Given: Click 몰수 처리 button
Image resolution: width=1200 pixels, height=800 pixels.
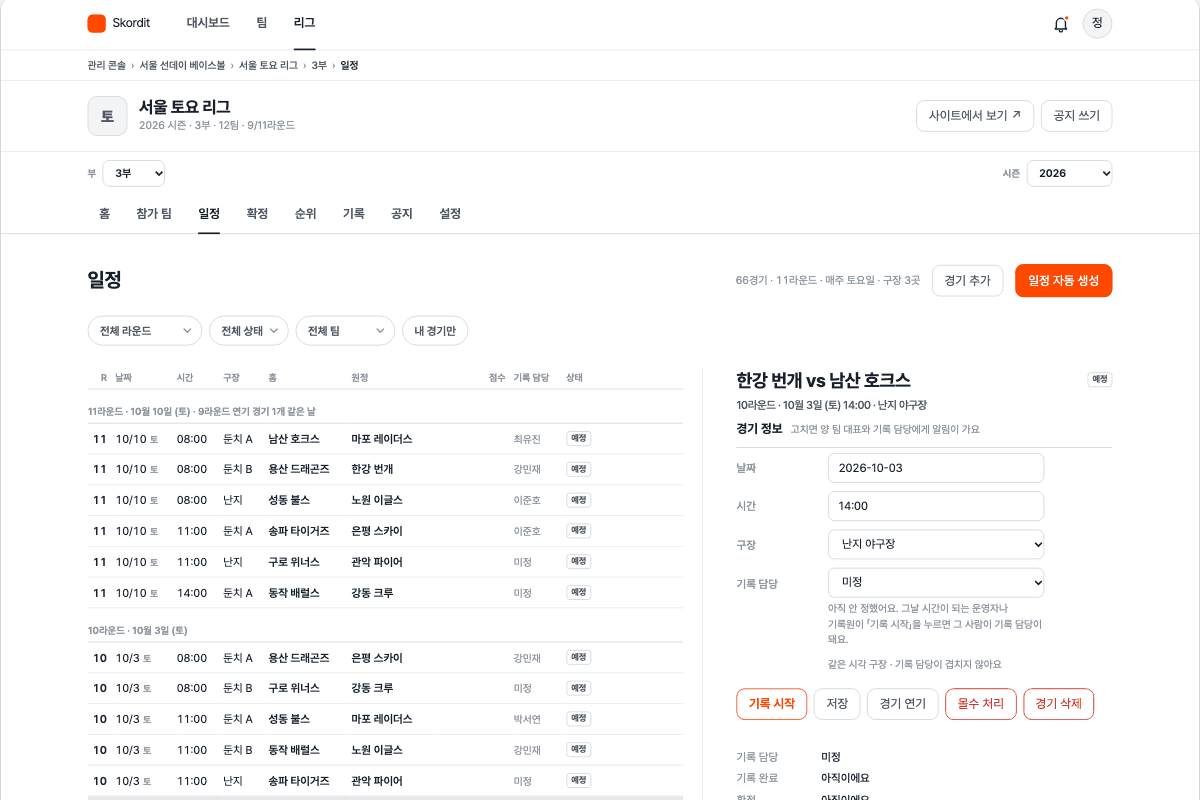Looking at the screenshot, I should point(981,704).
